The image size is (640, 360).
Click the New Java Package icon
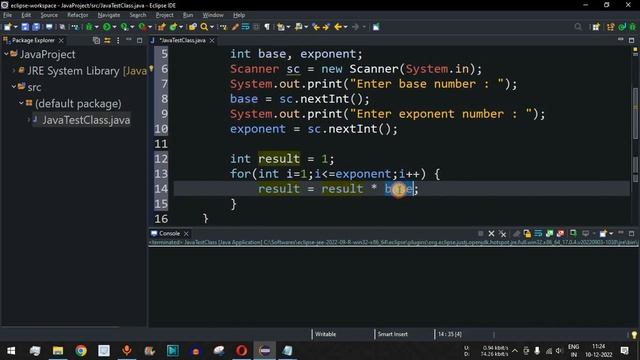pos(162,27)
